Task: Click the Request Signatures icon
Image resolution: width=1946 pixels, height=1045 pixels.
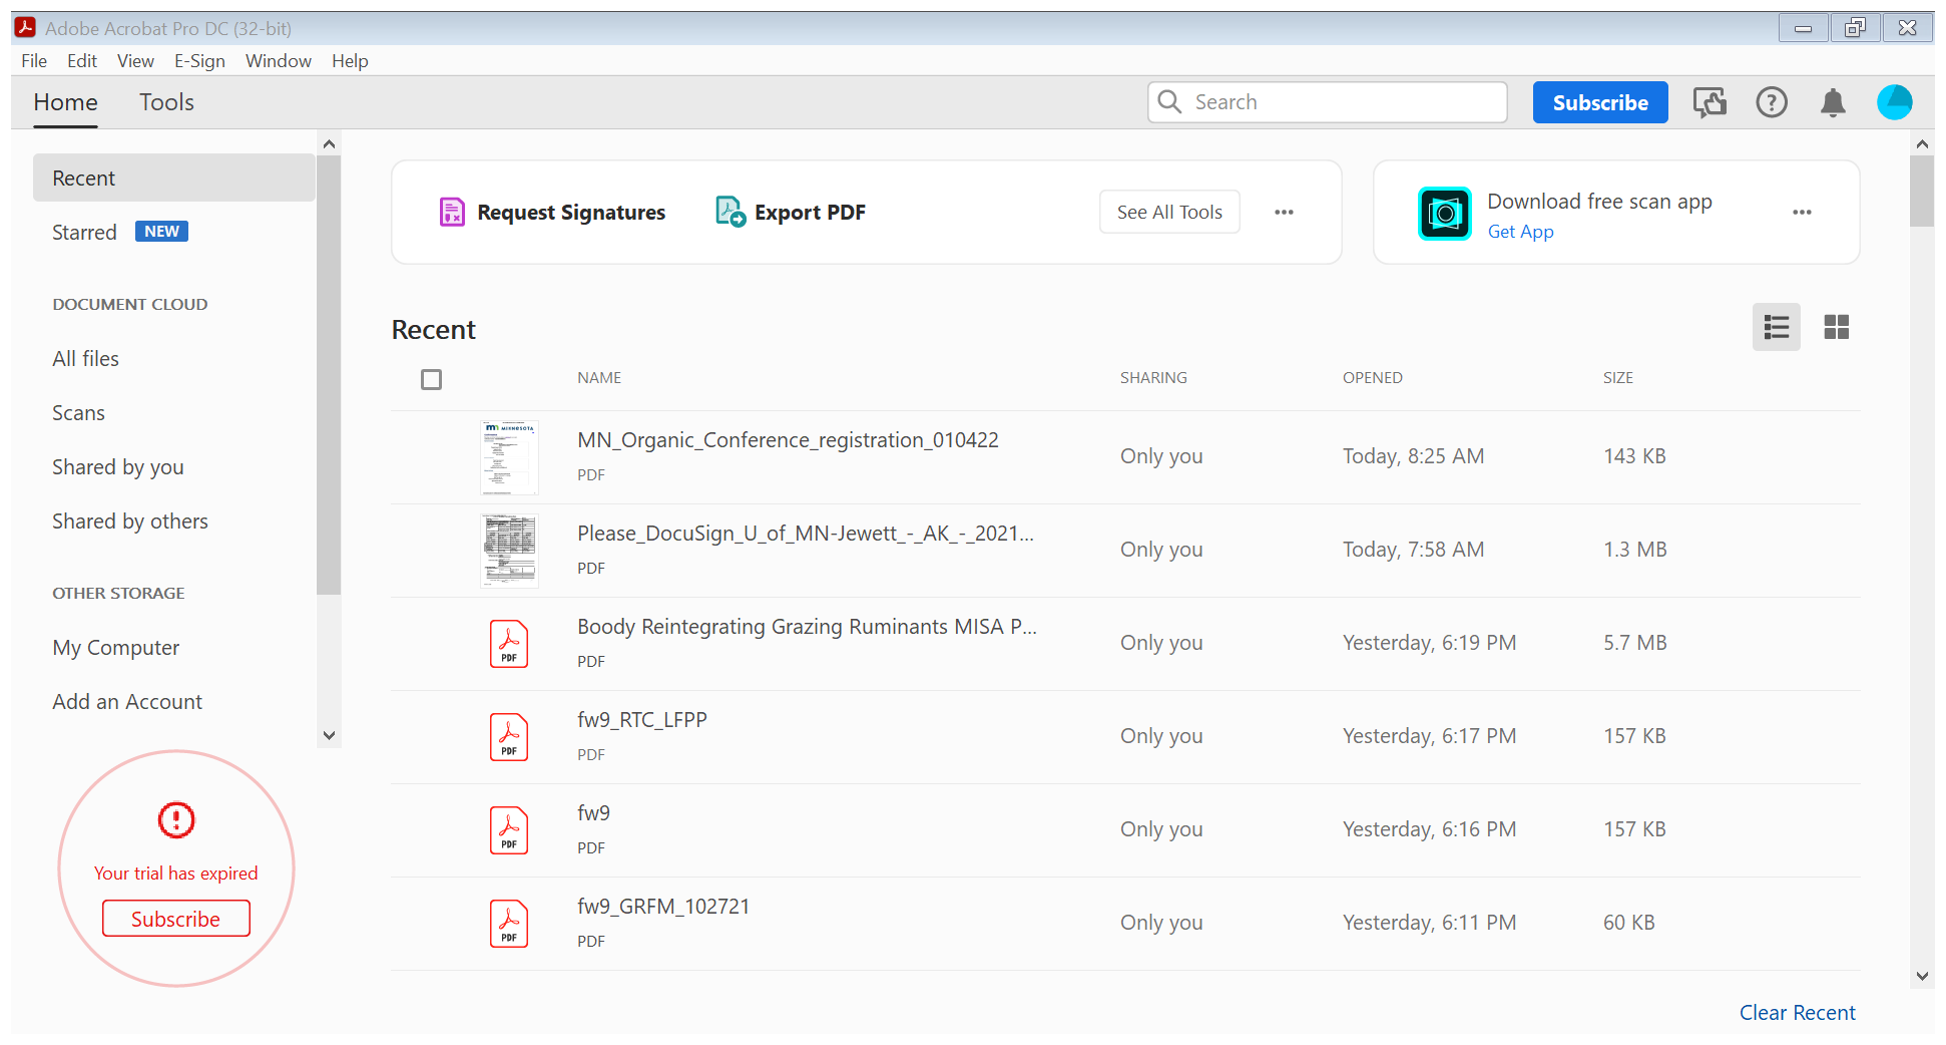Action: coord(452,212)
